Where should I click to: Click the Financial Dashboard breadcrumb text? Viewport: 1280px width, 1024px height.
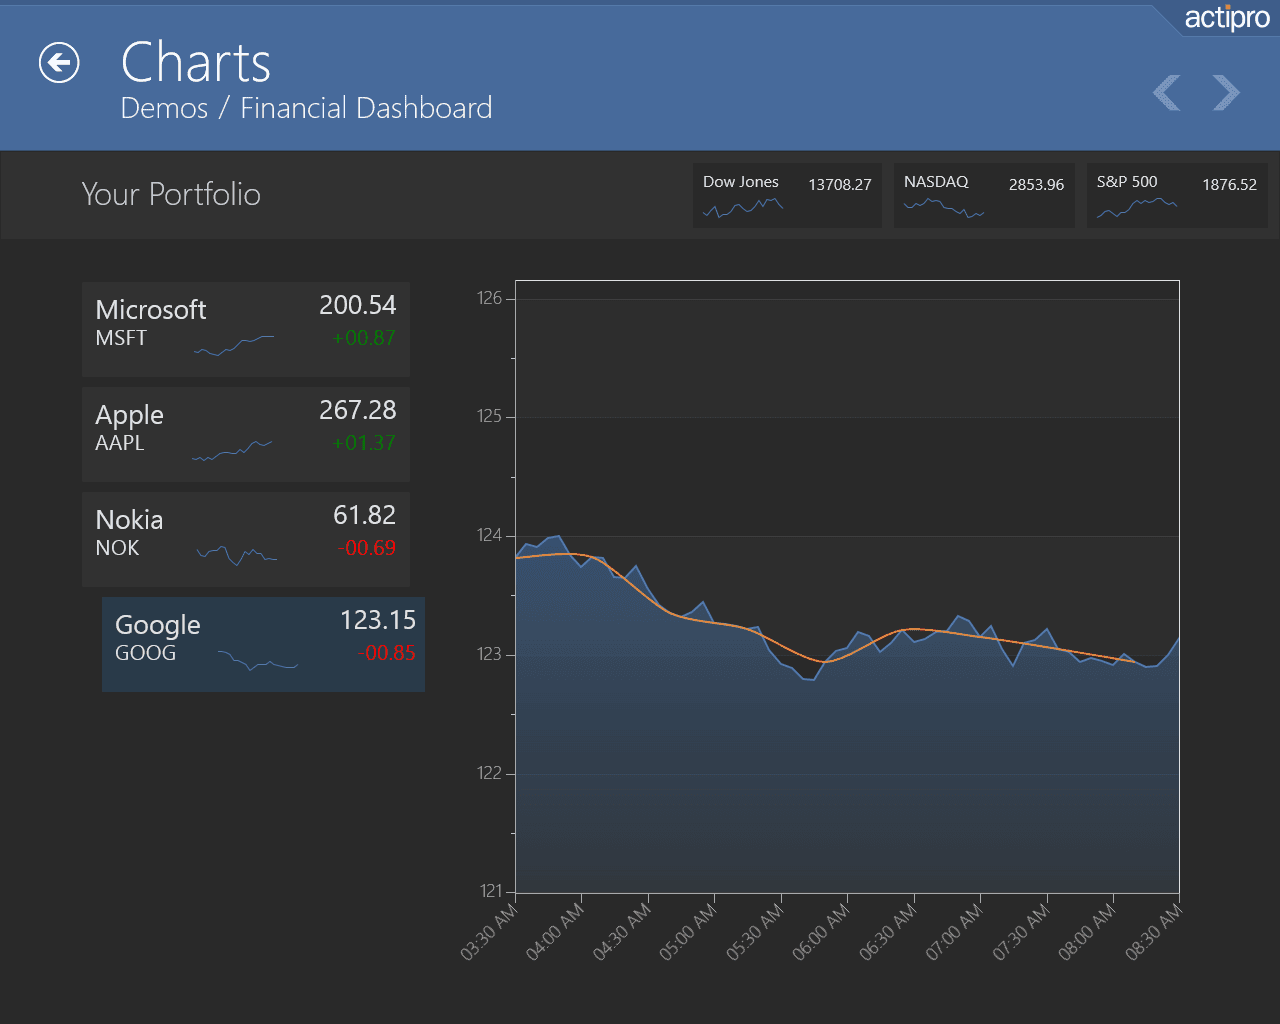click(366, 108)
